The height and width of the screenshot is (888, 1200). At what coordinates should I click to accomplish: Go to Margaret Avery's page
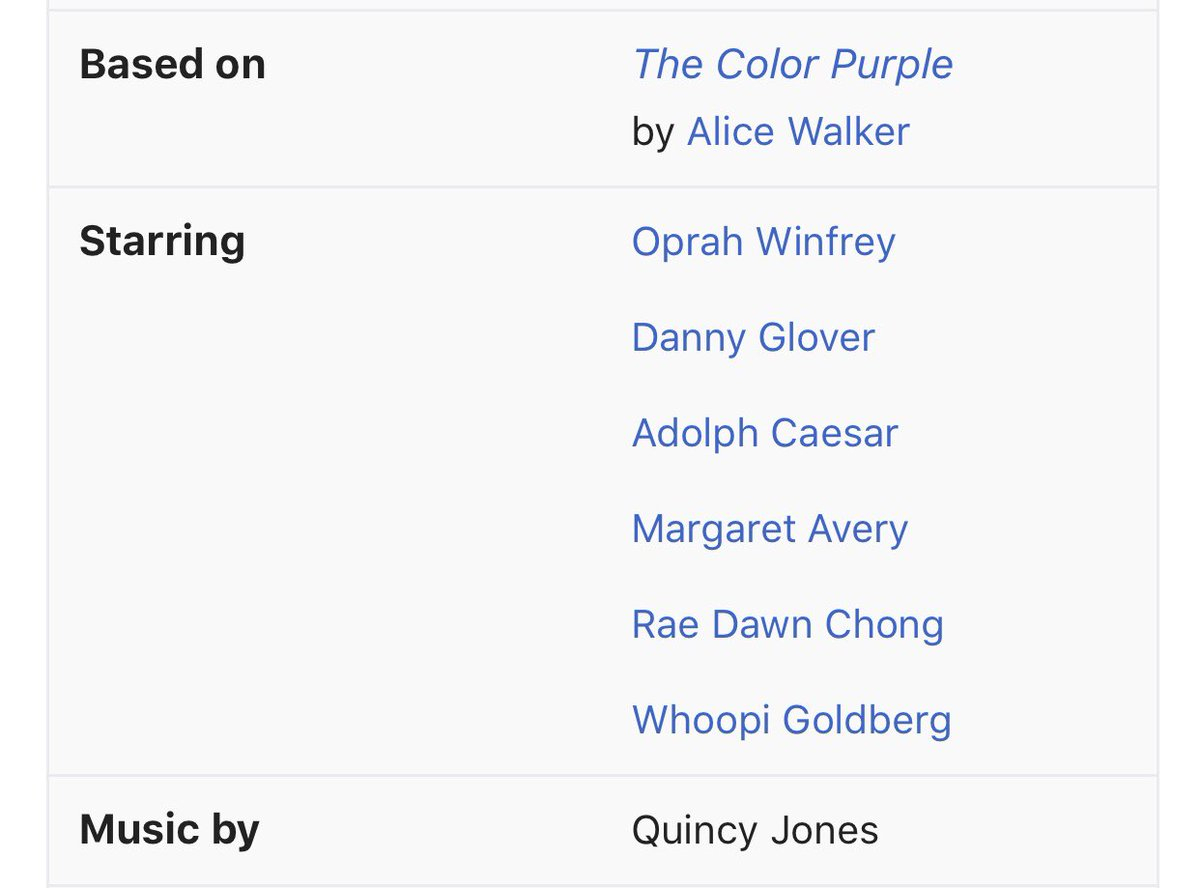pyautogui.click(x=770, y=530)
